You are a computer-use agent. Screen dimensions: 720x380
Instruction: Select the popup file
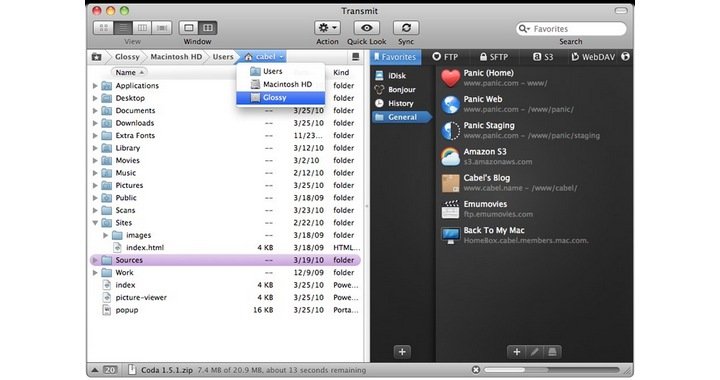pos(226,310)
